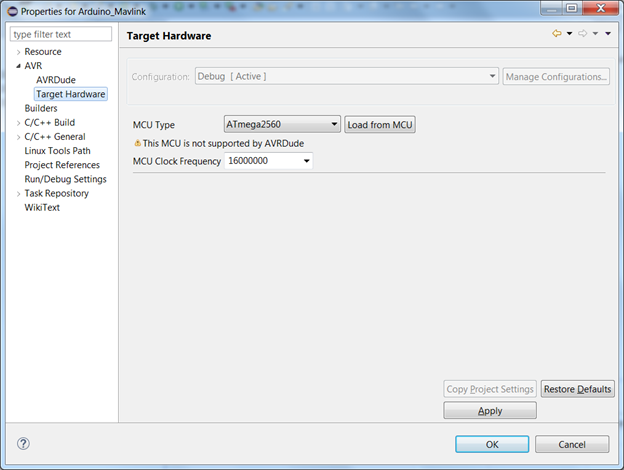Select Run/Debug Settings item

click(x=66, y=179)
